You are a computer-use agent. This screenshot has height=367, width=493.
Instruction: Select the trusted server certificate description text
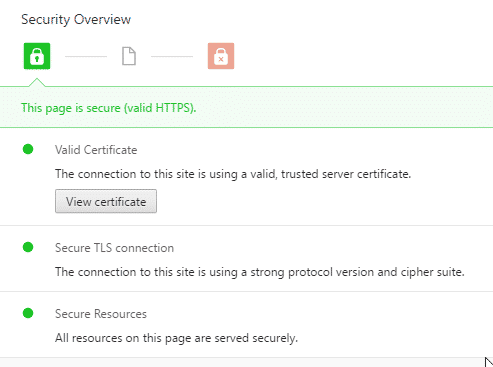(x=233, y=174)
